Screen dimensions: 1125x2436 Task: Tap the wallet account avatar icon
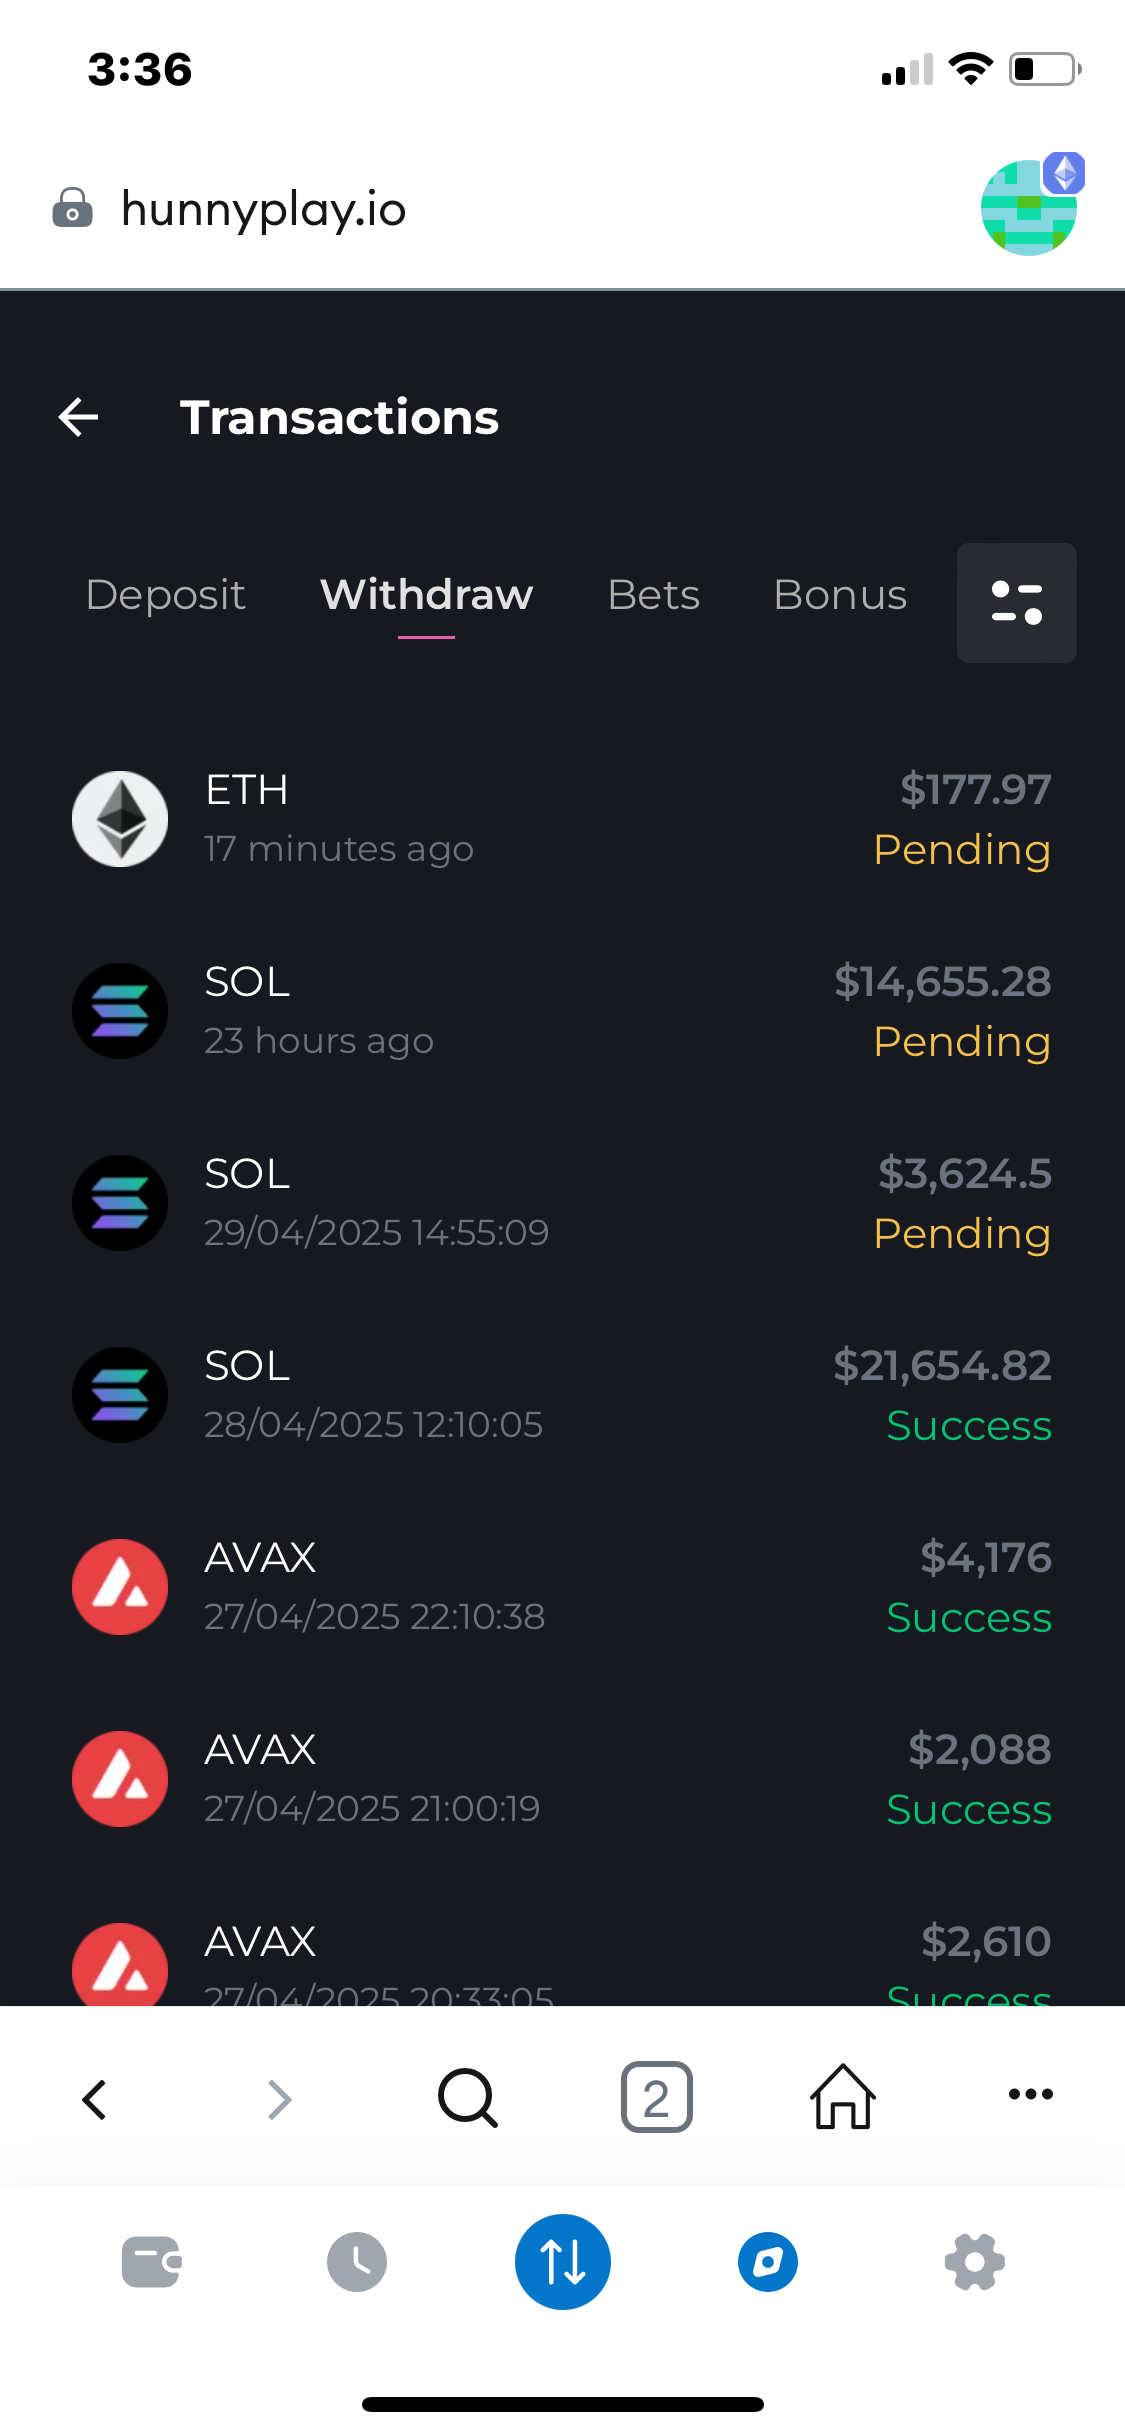[x=1030, y=207]
